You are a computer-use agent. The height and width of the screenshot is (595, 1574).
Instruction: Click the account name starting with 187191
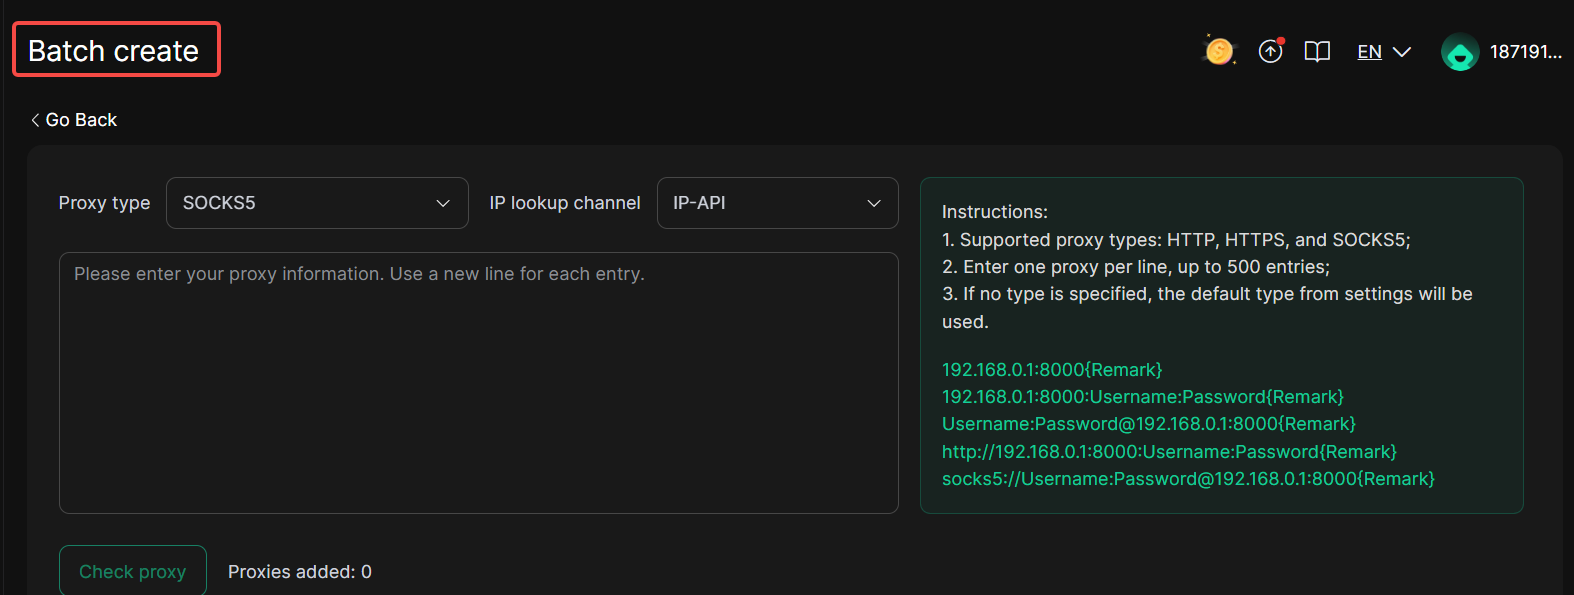(x=1526, y=52)
